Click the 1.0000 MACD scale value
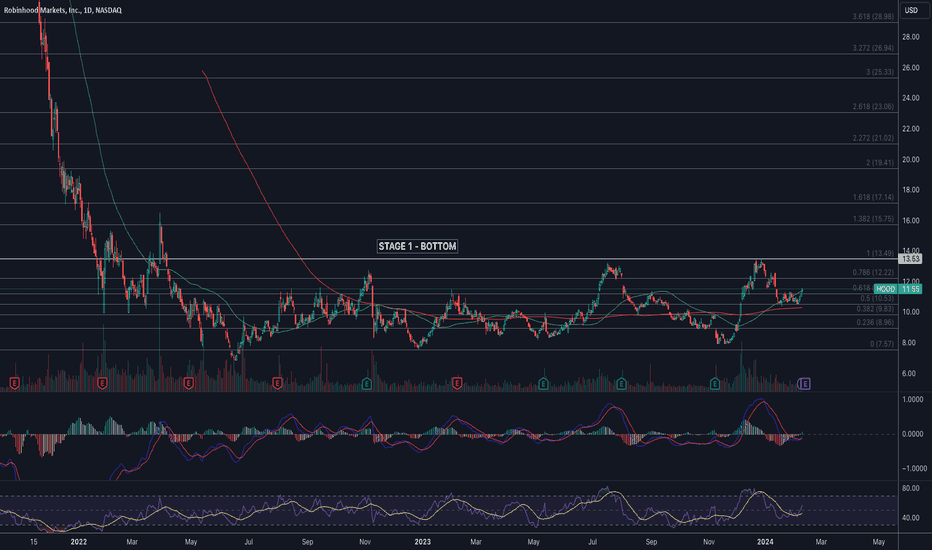The height and width of the screenshot is (550, 932). (912, 400)
